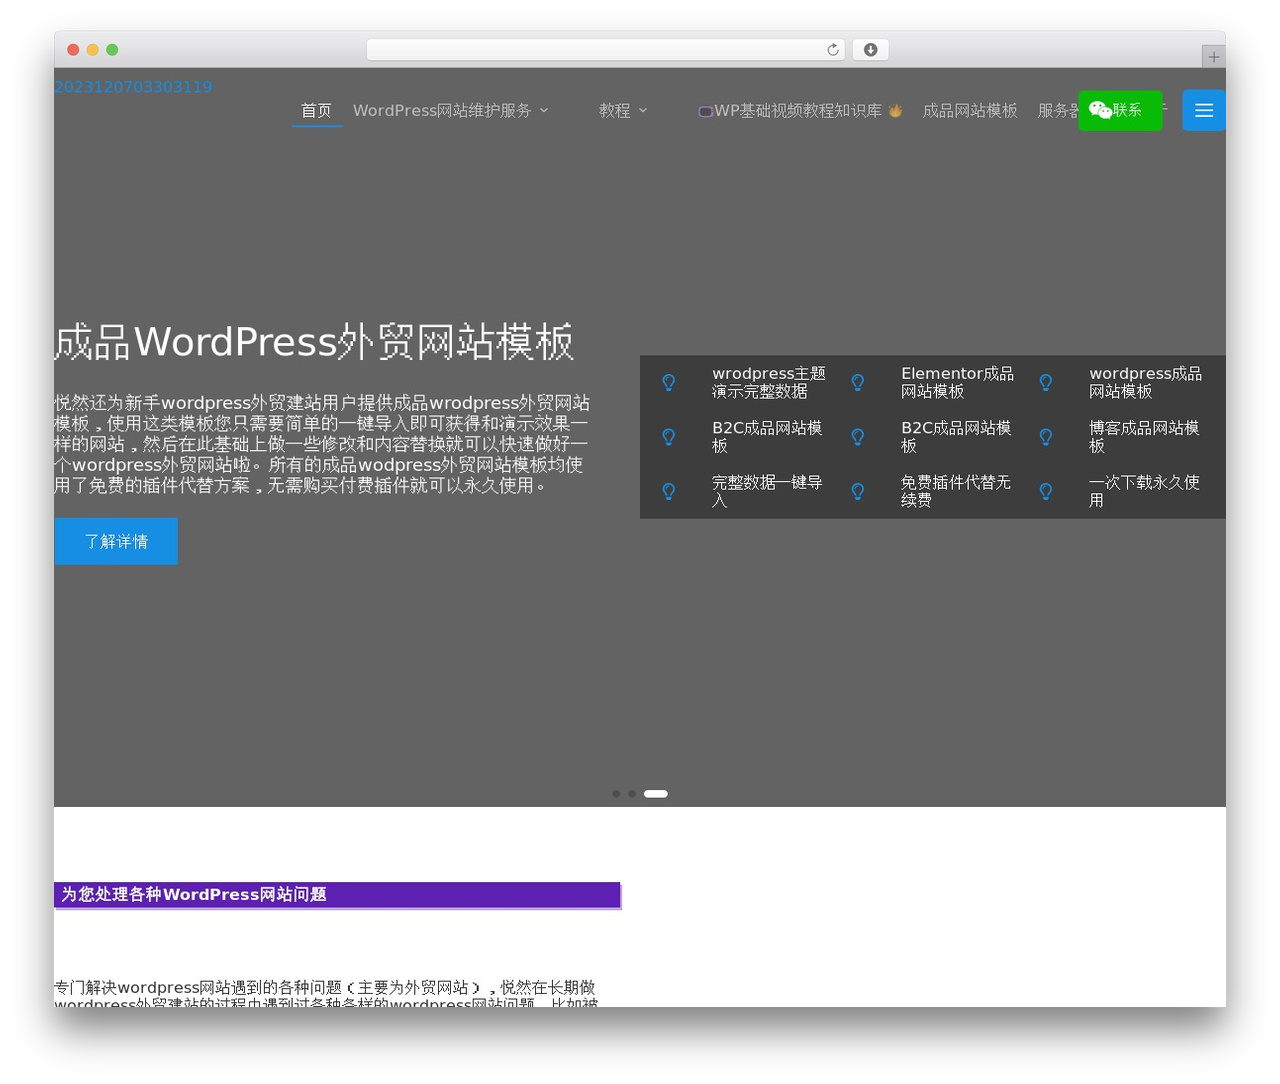1280x1084 pixels.
Task: Go to the 首页 nav item
Action: [316, 110]
